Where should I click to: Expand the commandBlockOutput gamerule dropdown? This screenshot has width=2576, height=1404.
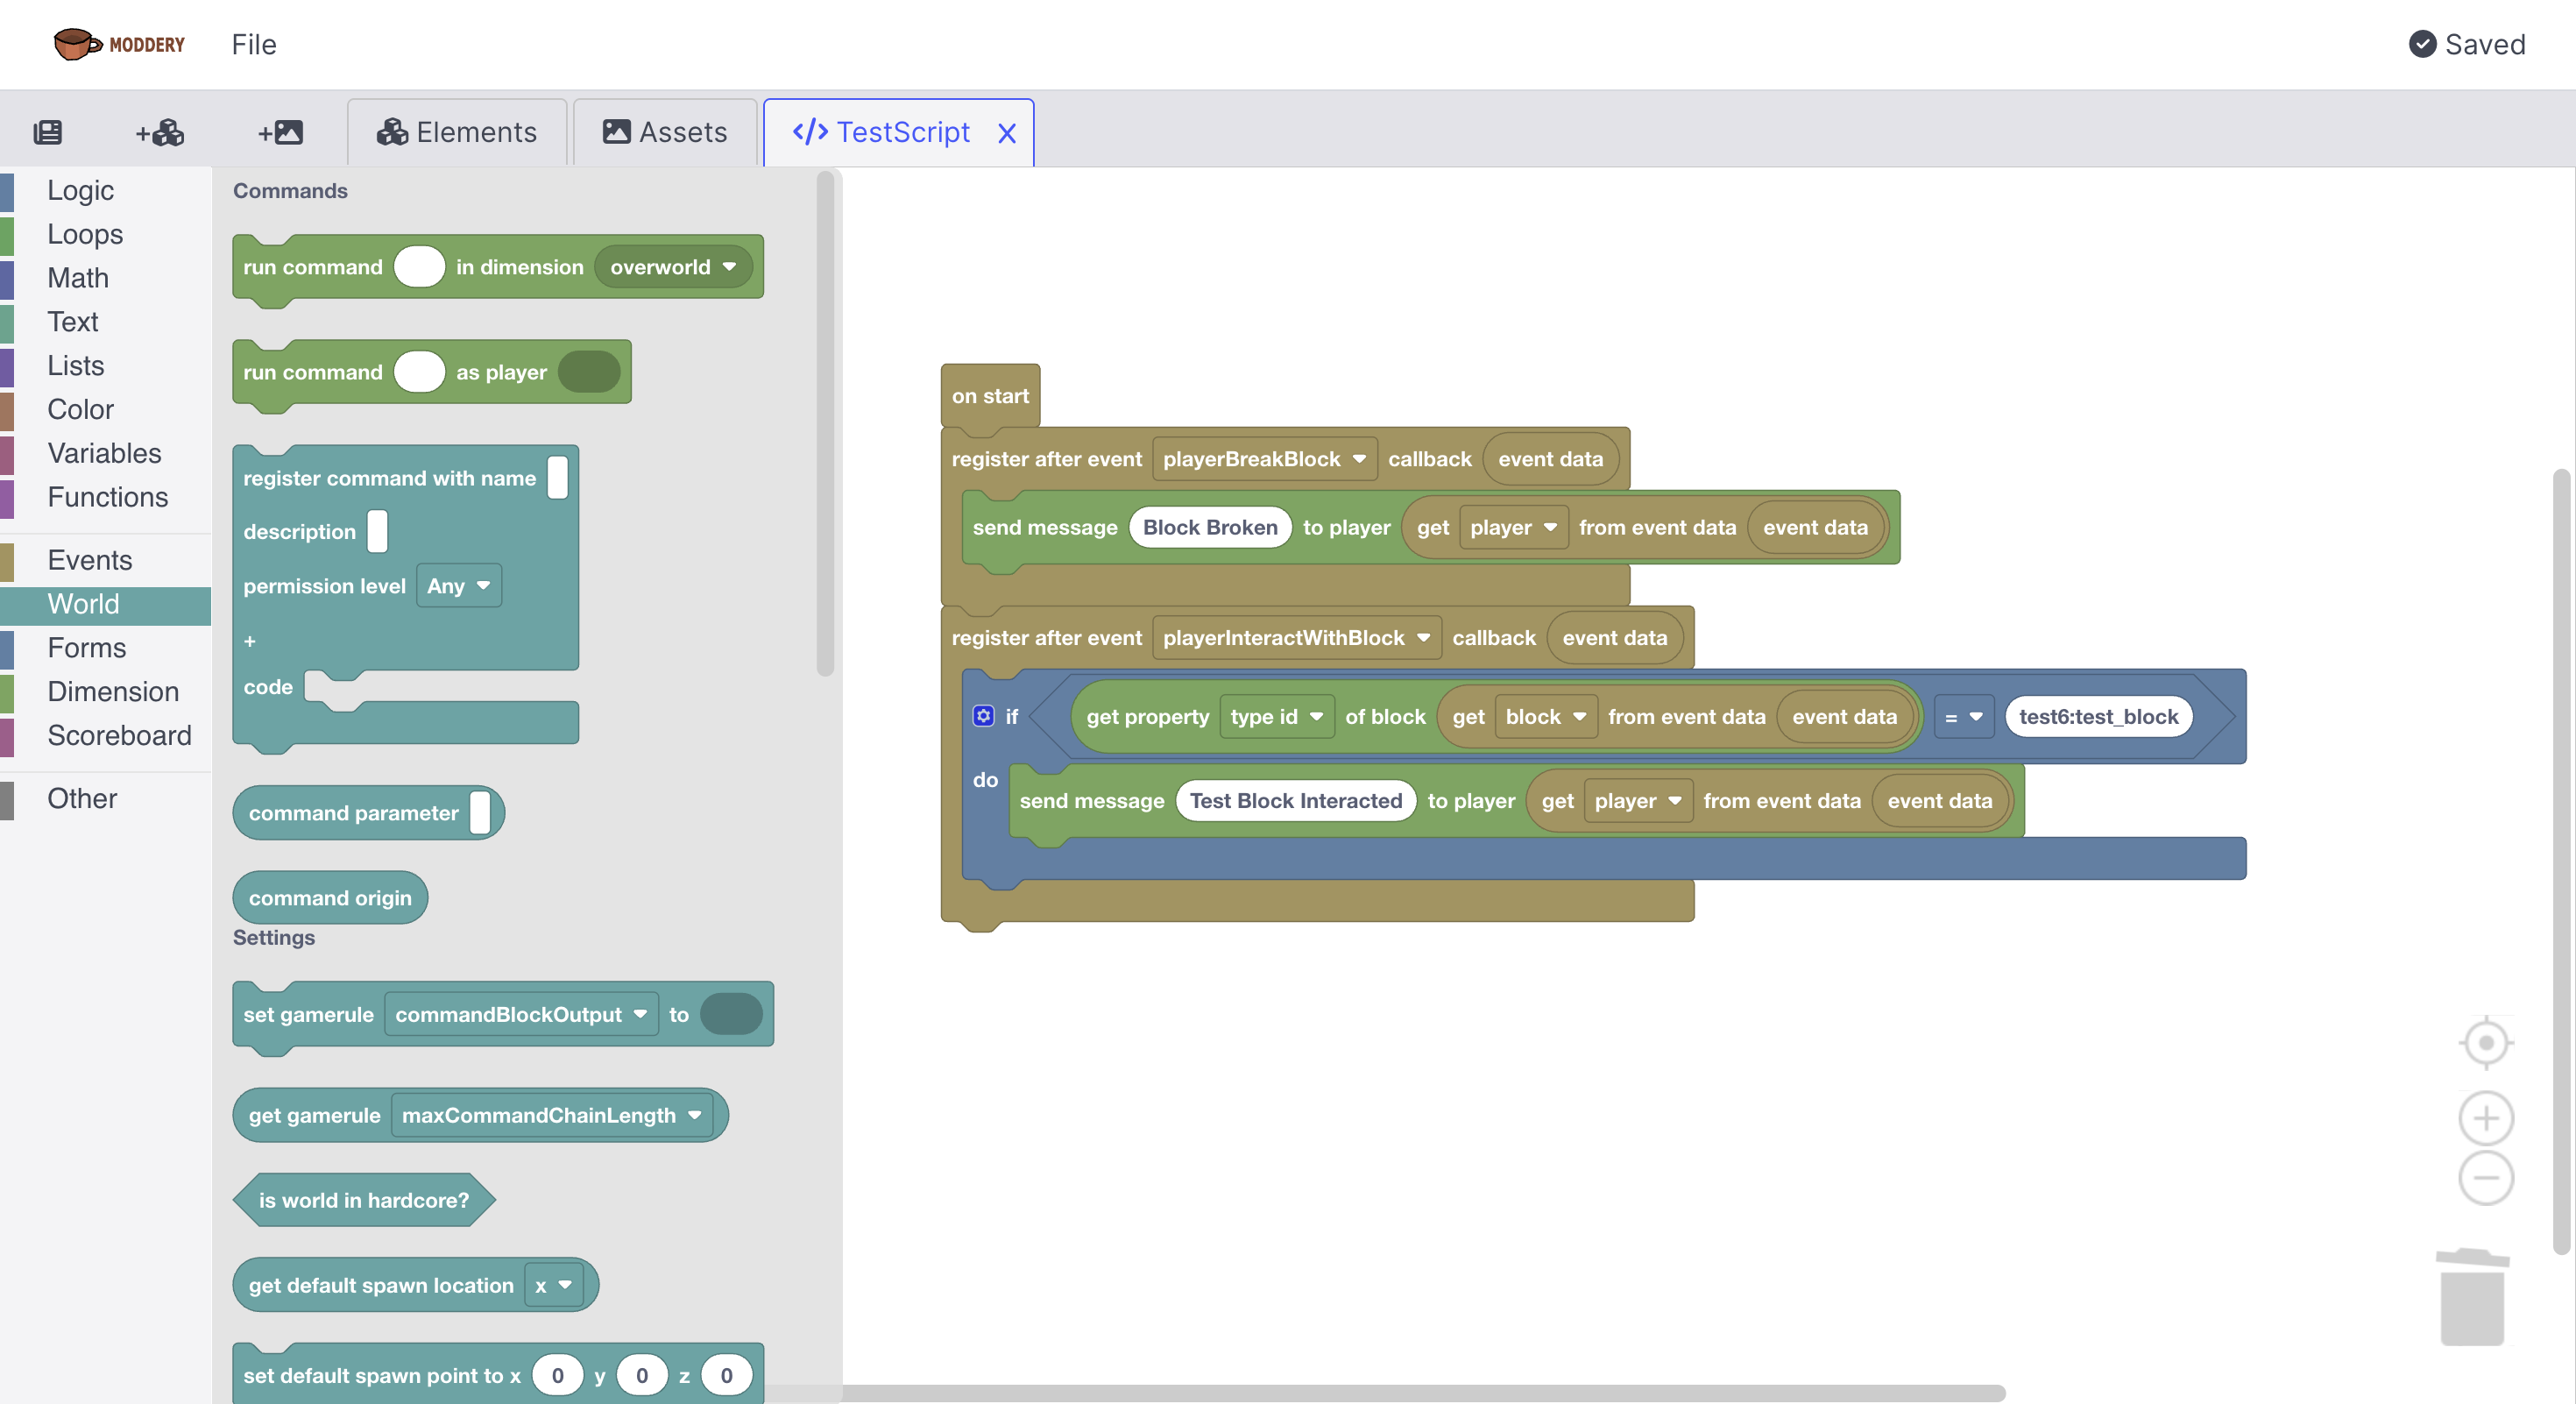[x=521, y=1014]
